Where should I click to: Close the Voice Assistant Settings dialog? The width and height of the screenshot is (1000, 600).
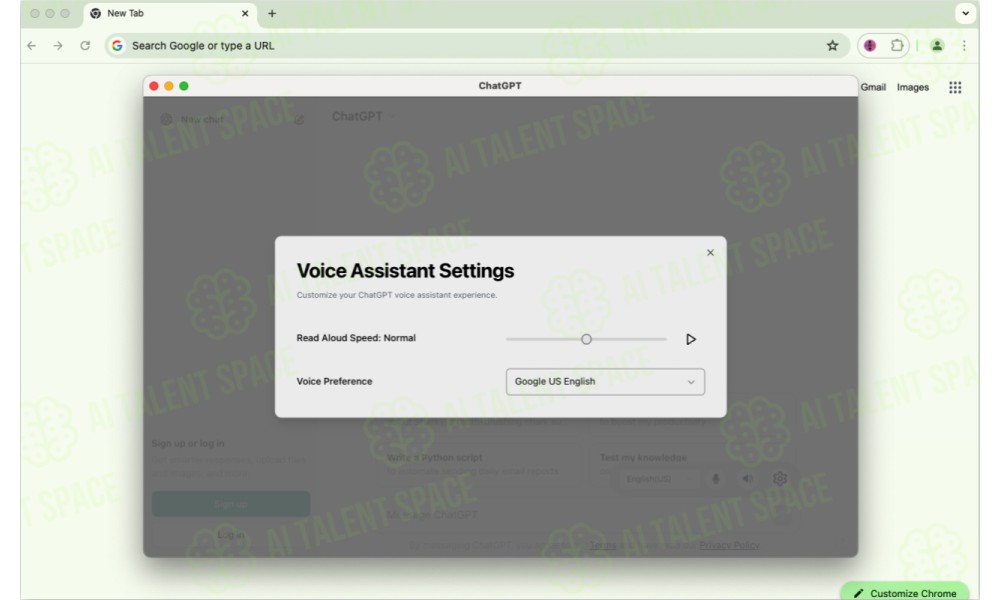[710, 252]
